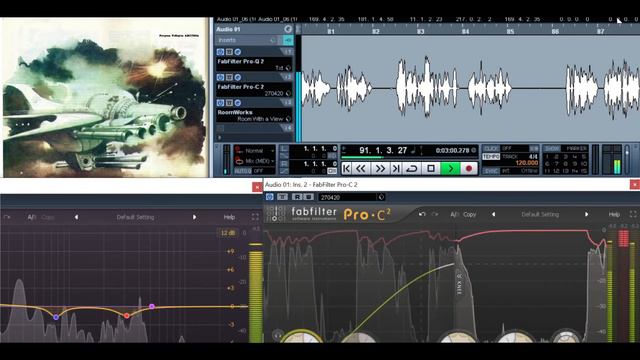Open Default Setting preset menu in Pro-C 2
The height and width of the screenshot is (360, 640).
[540, 214]
